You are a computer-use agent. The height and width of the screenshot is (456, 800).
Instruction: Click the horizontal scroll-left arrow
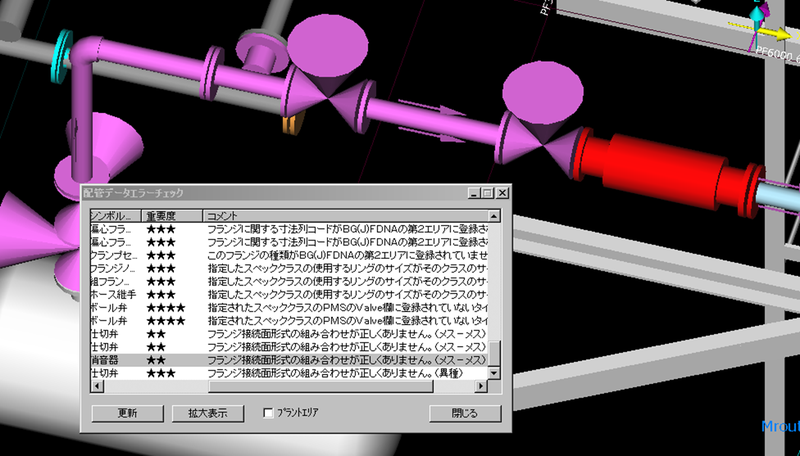pyautogui.click(x=96, y=384)
